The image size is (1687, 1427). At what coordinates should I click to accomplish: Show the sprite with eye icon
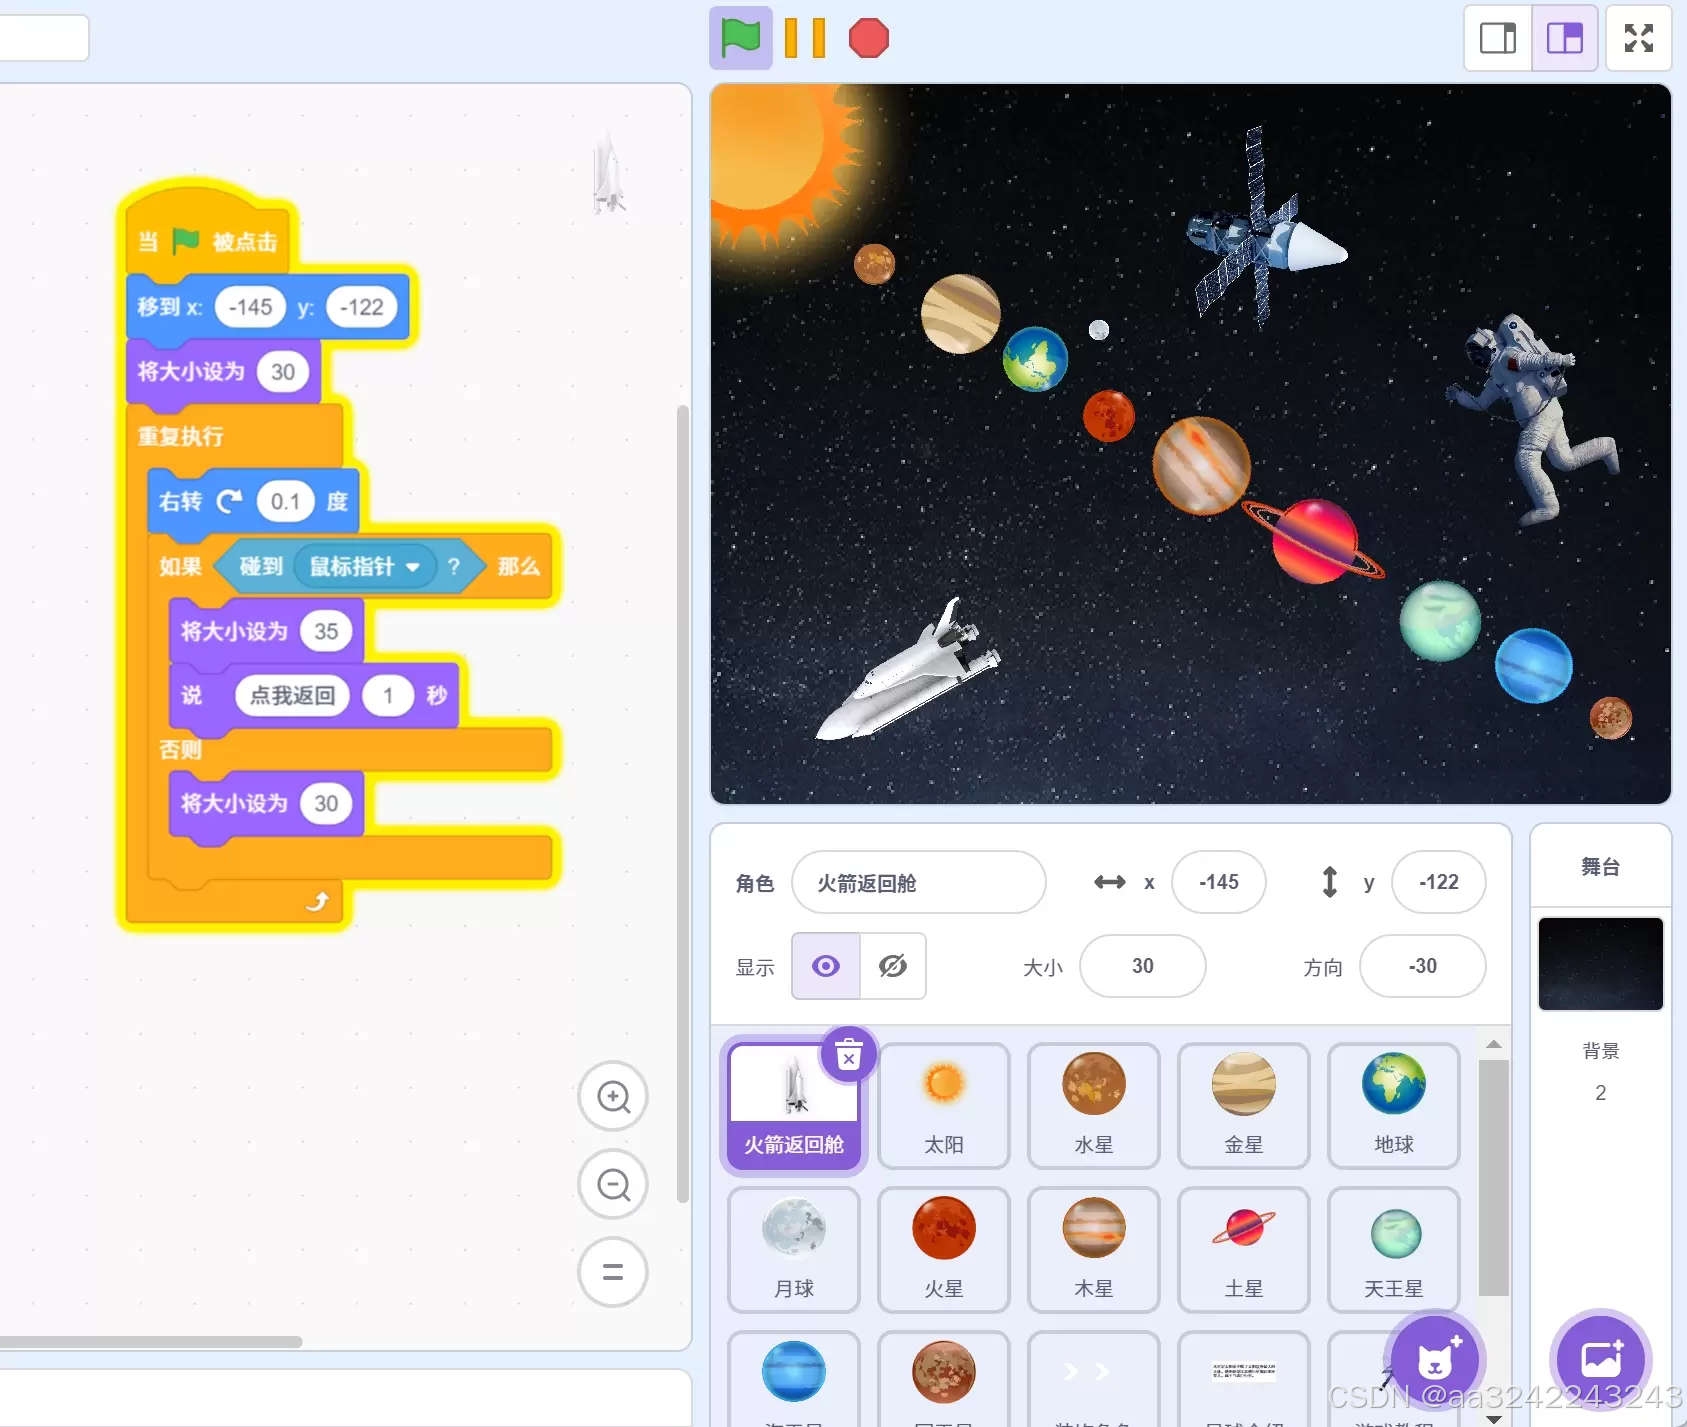(x=826, y=966)
